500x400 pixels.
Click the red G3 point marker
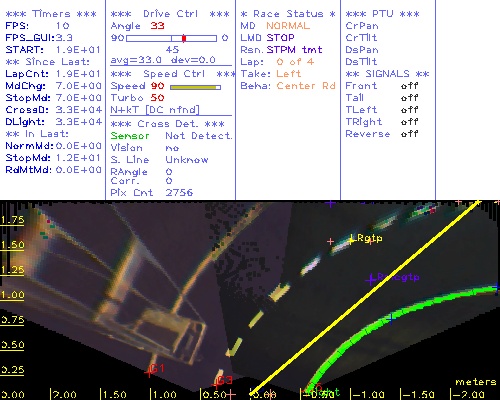[216, 385]
